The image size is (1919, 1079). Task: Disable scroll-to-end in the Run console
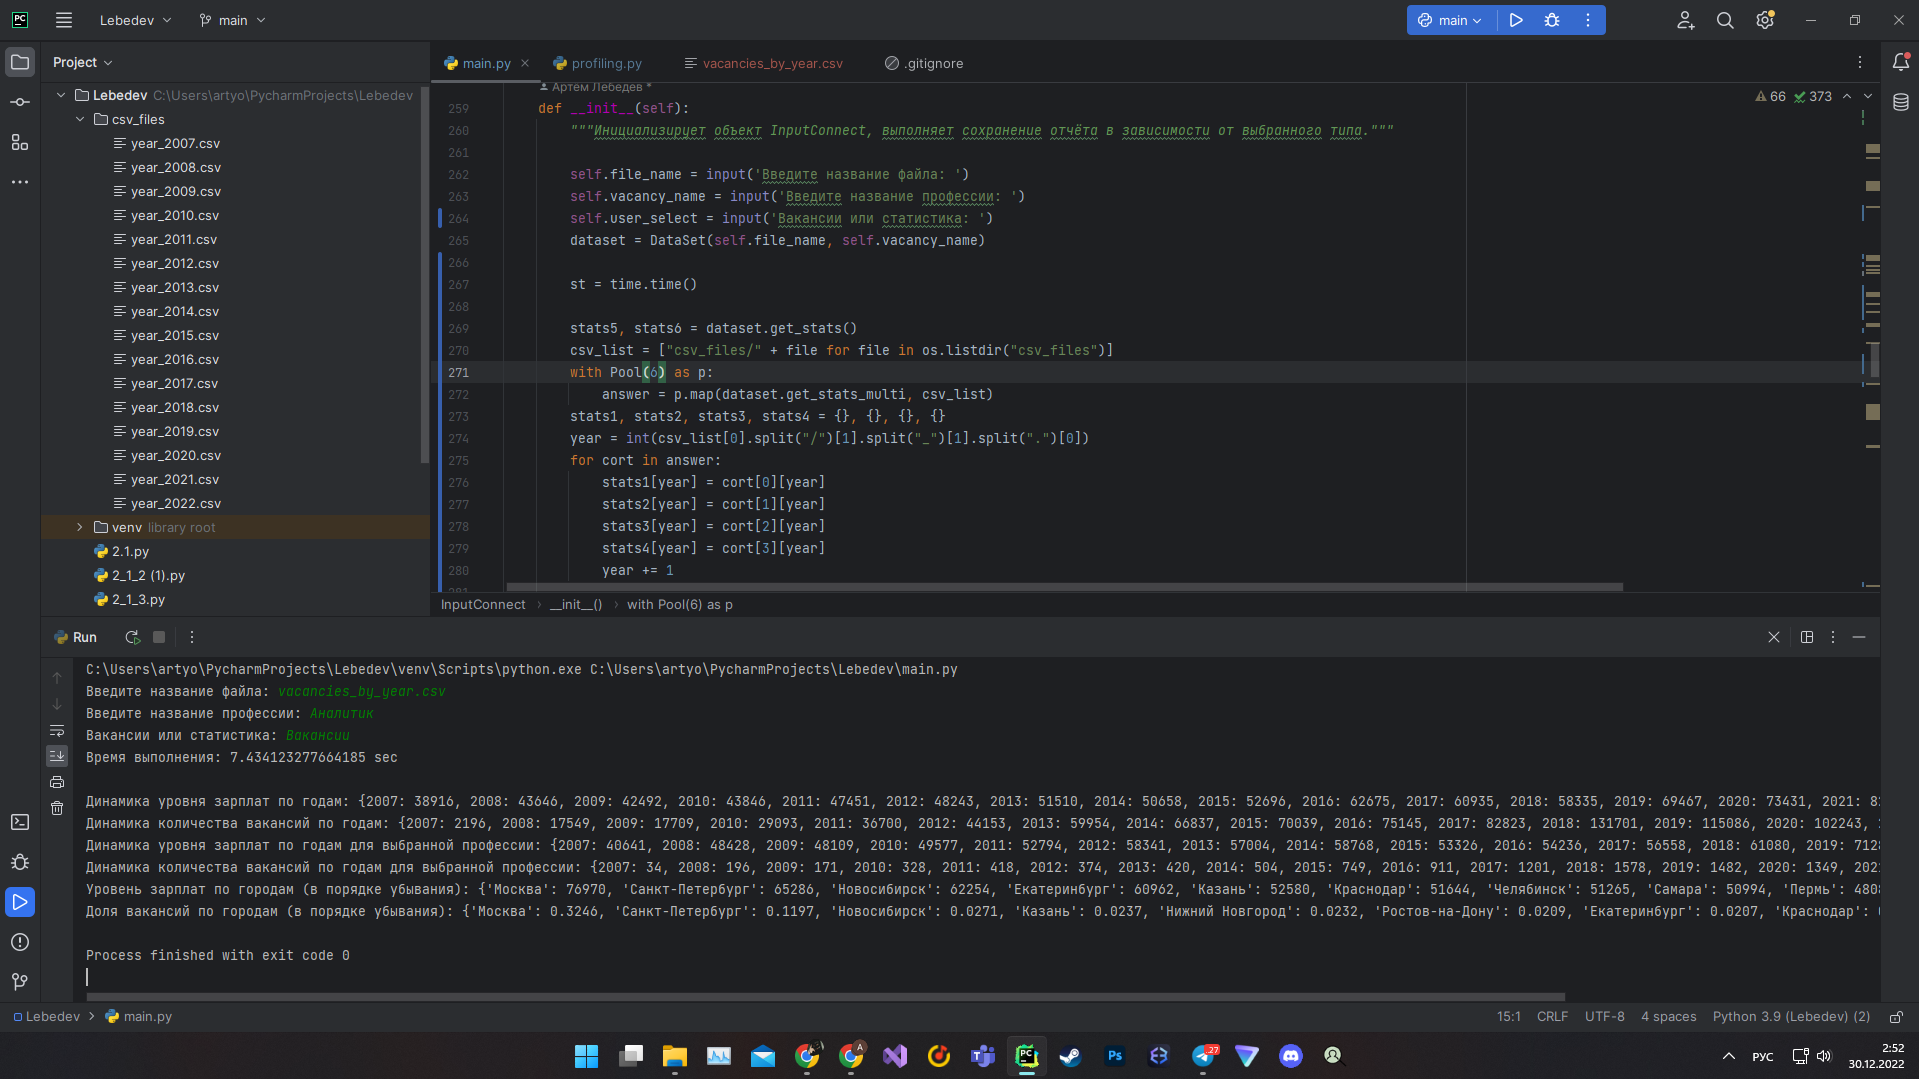[57, 756]
